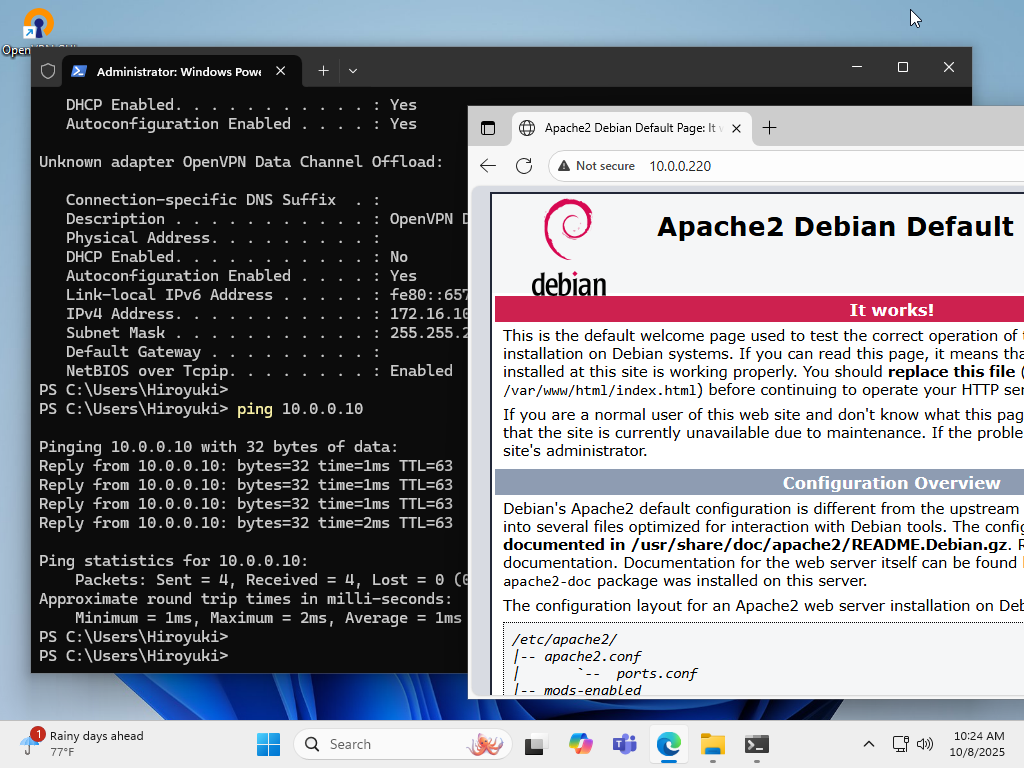Open File Explorer from the taskbar
Viewport: 1024px width, 768px height.
(712, 744)
